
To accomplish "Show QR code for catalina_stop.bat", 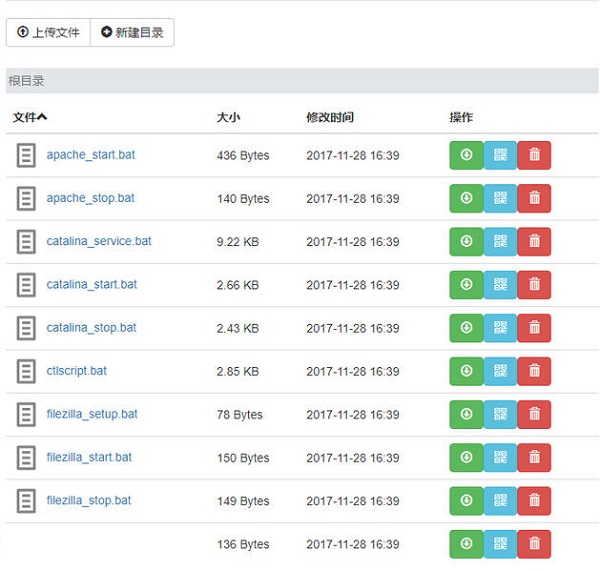I will pyautogui.click(x=500, y=328).
